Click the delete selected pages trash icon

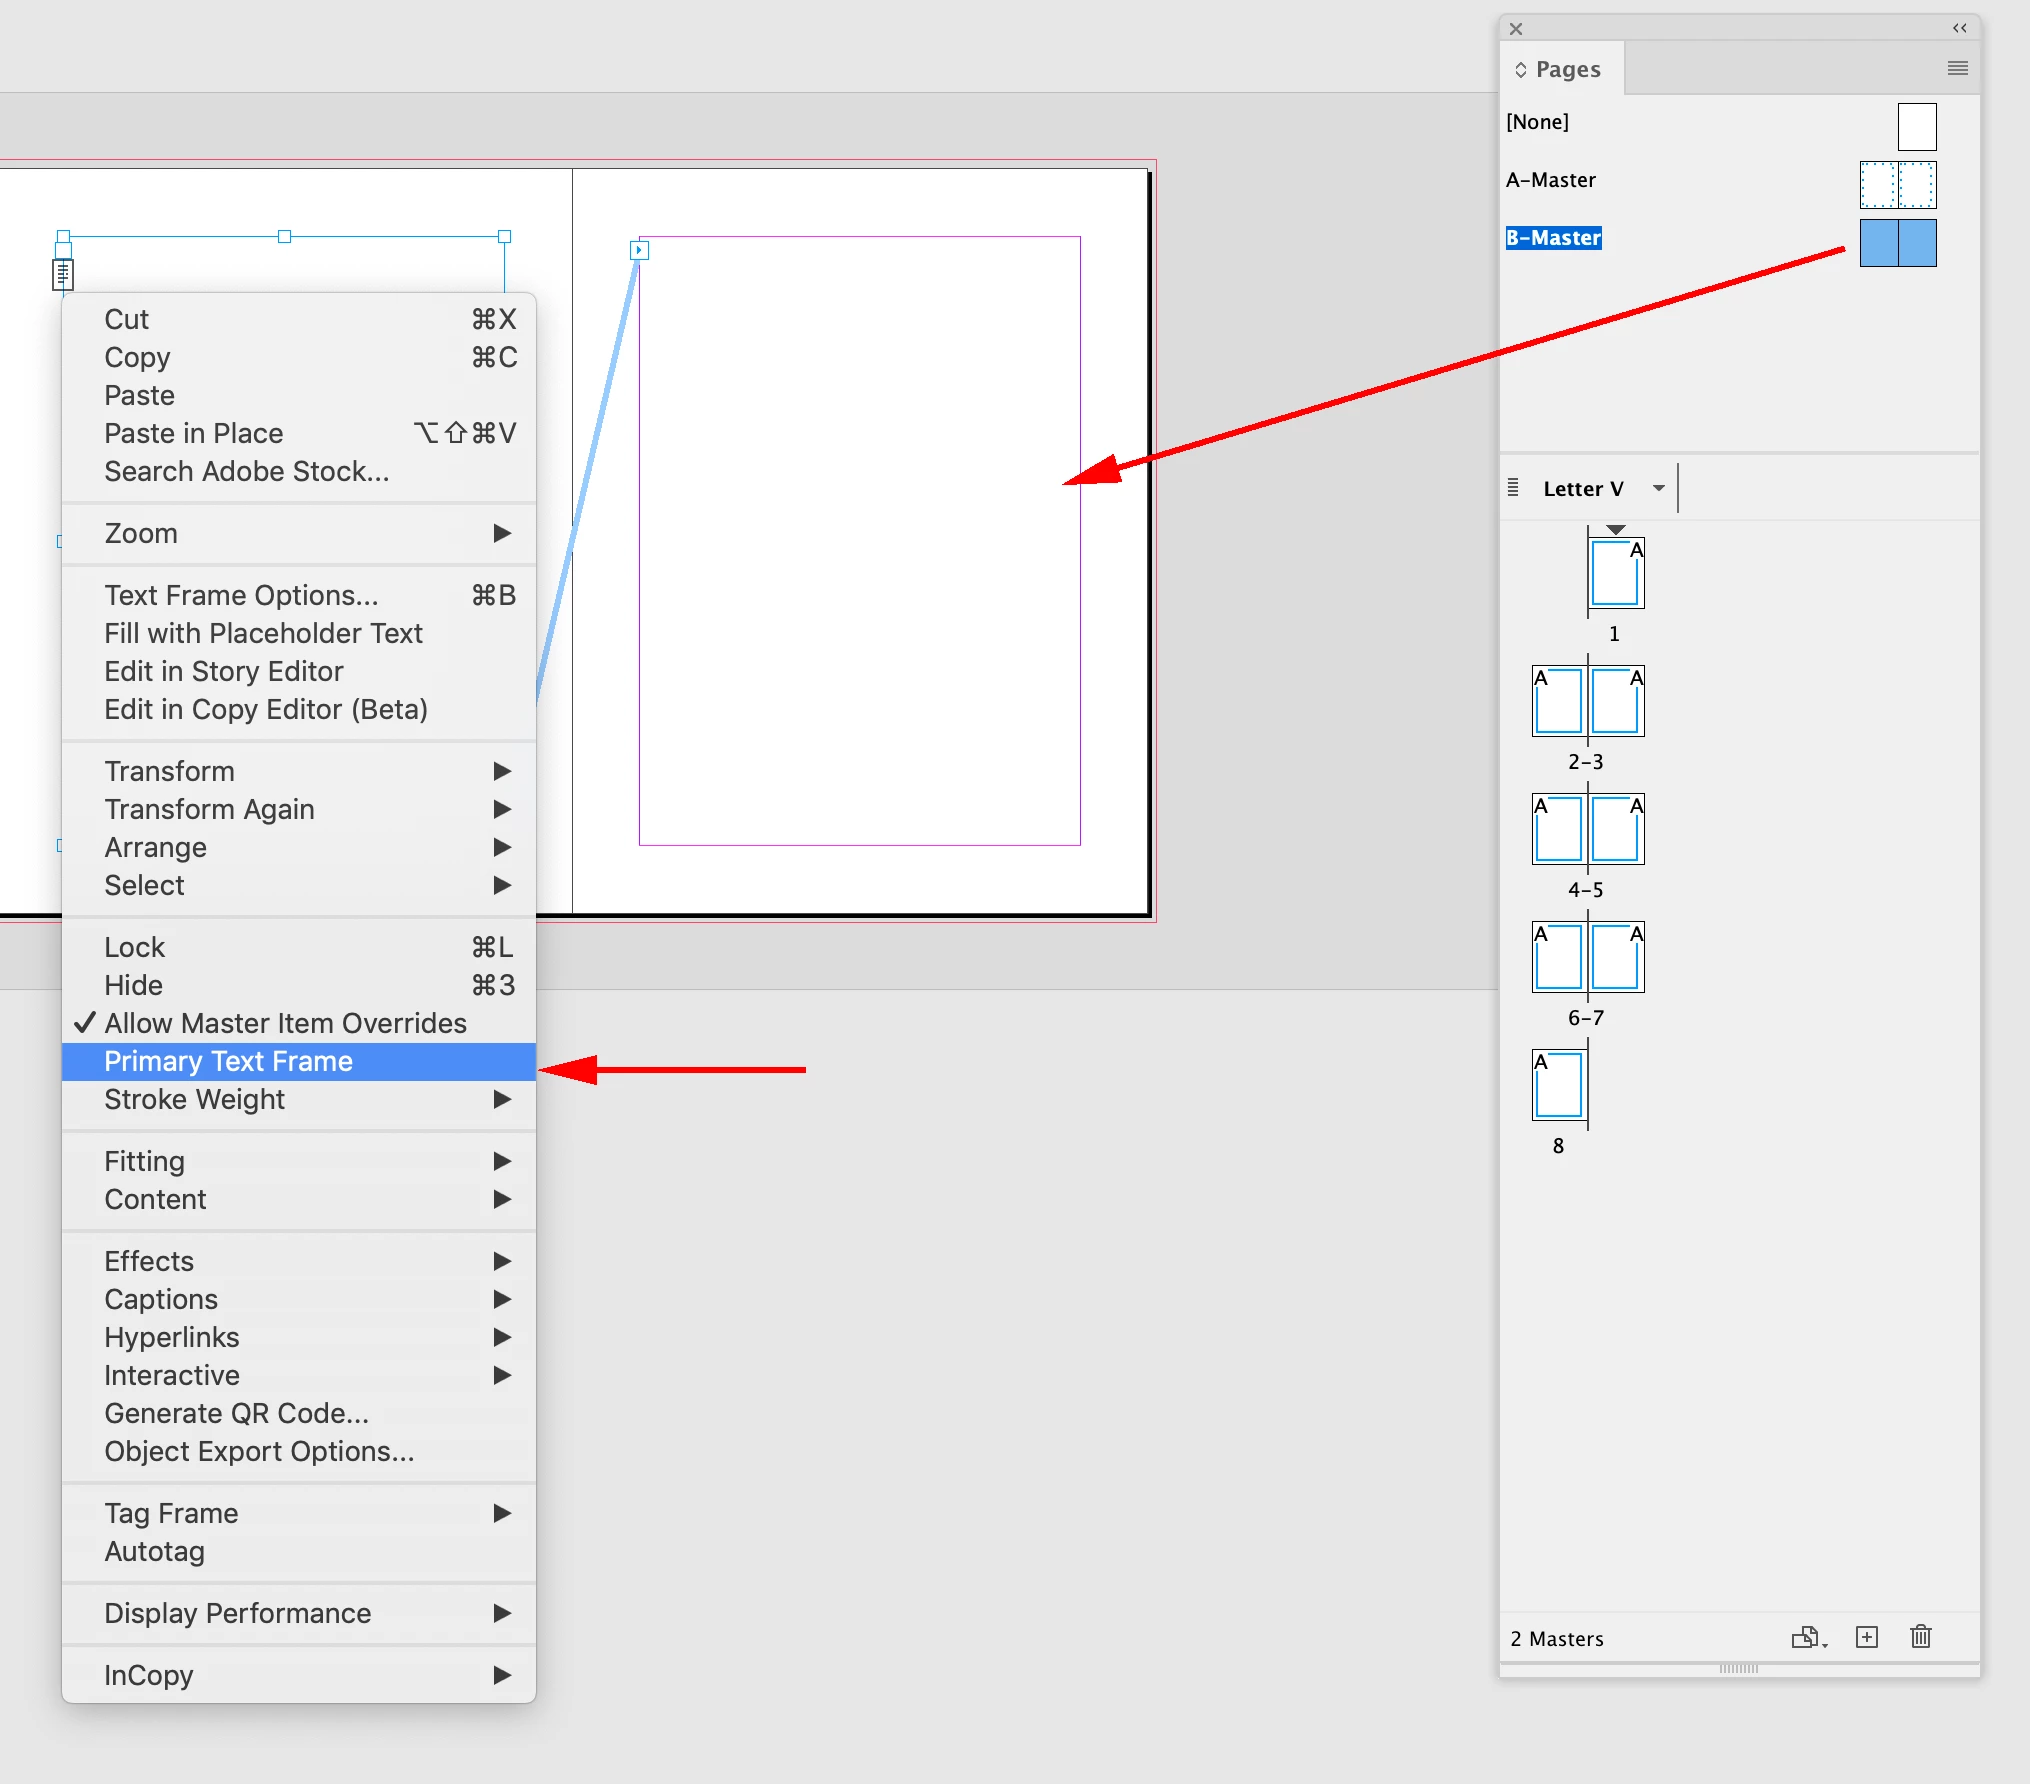[x=1920, y=1637]
